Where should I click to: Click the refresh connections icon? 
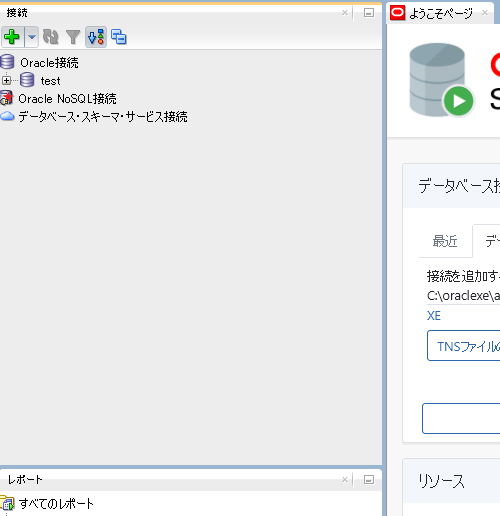[51, 37]
